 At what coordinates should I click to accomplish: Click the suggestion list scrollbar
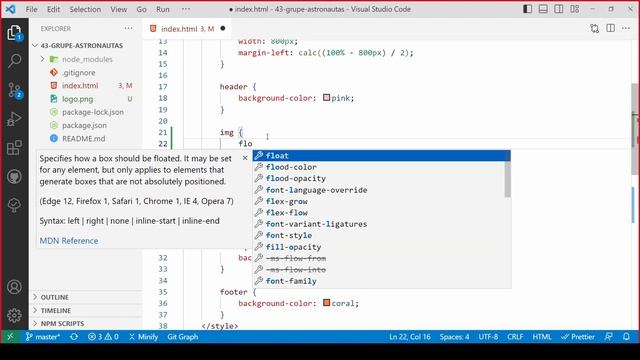click(x=508, y=174)
